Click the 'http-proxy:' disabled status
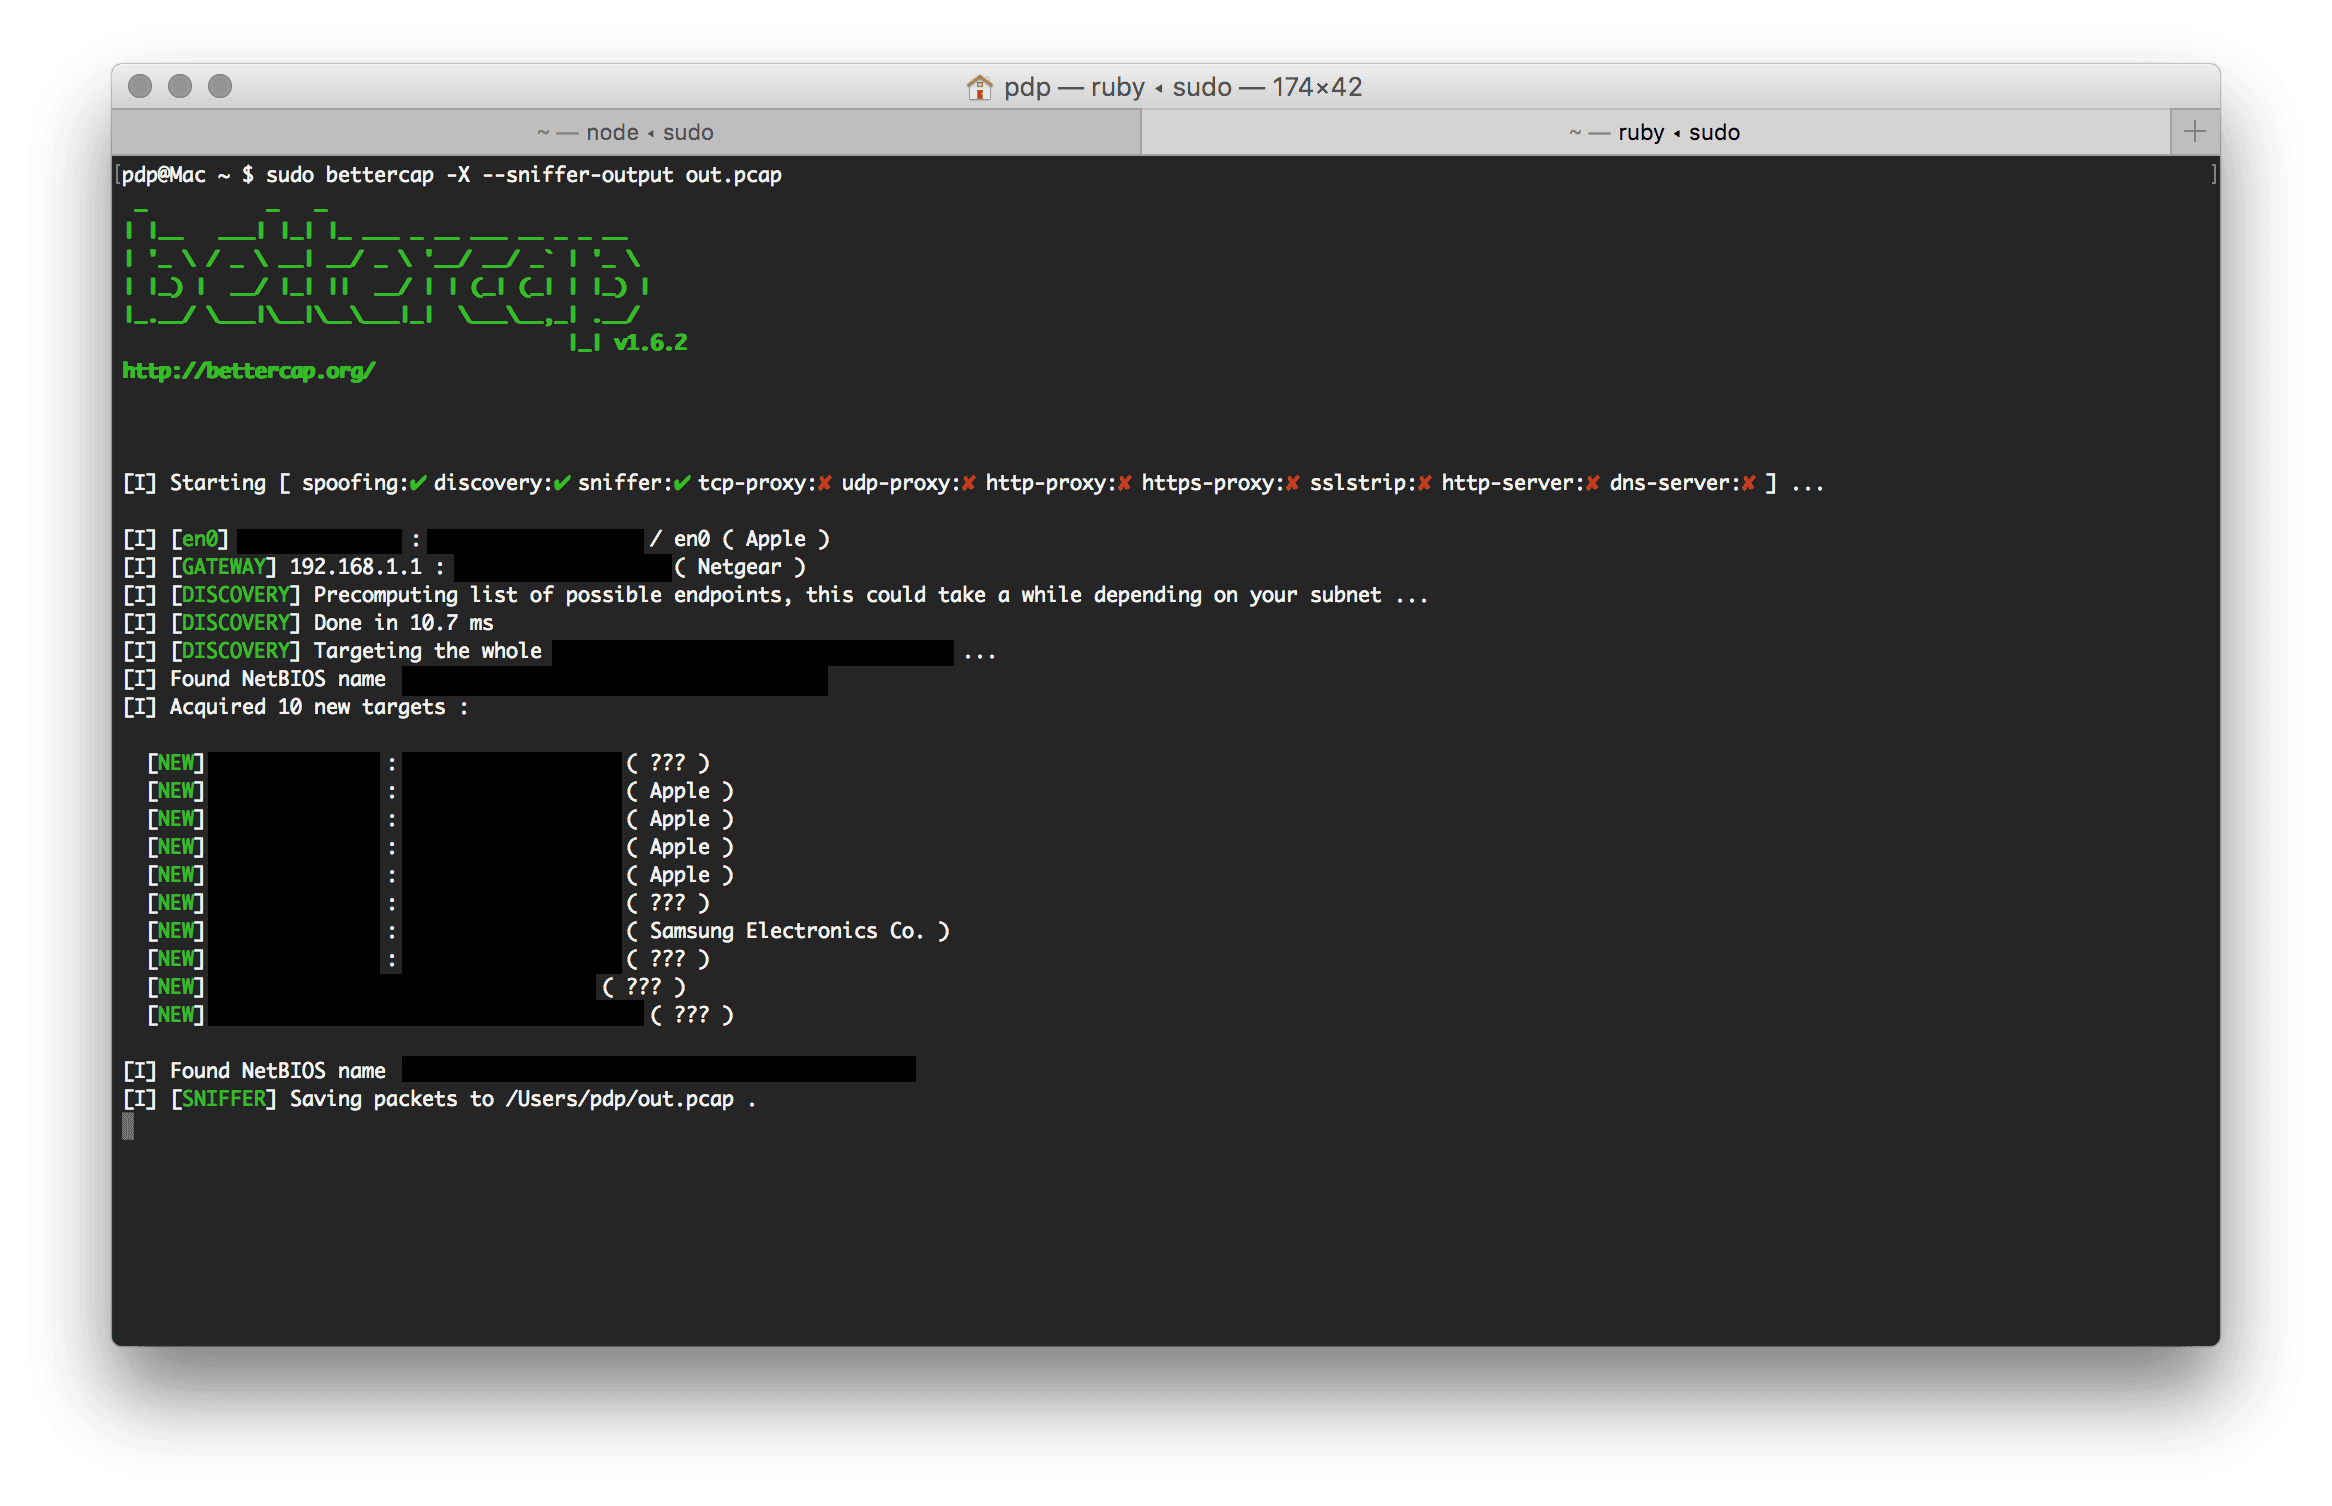This screenshot has height=1506, width=2332. pyautogui.click(x=1059, y=483)
